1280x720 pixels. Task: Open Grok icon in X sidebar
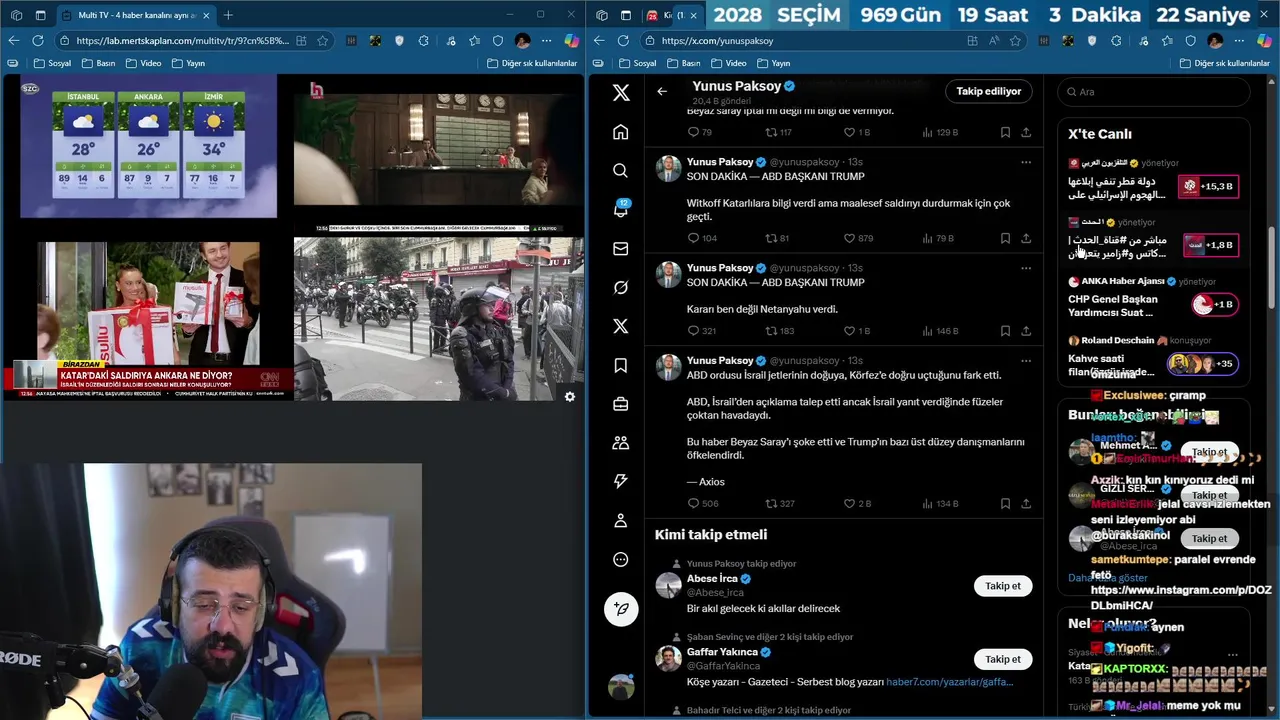tap(621, 288)
